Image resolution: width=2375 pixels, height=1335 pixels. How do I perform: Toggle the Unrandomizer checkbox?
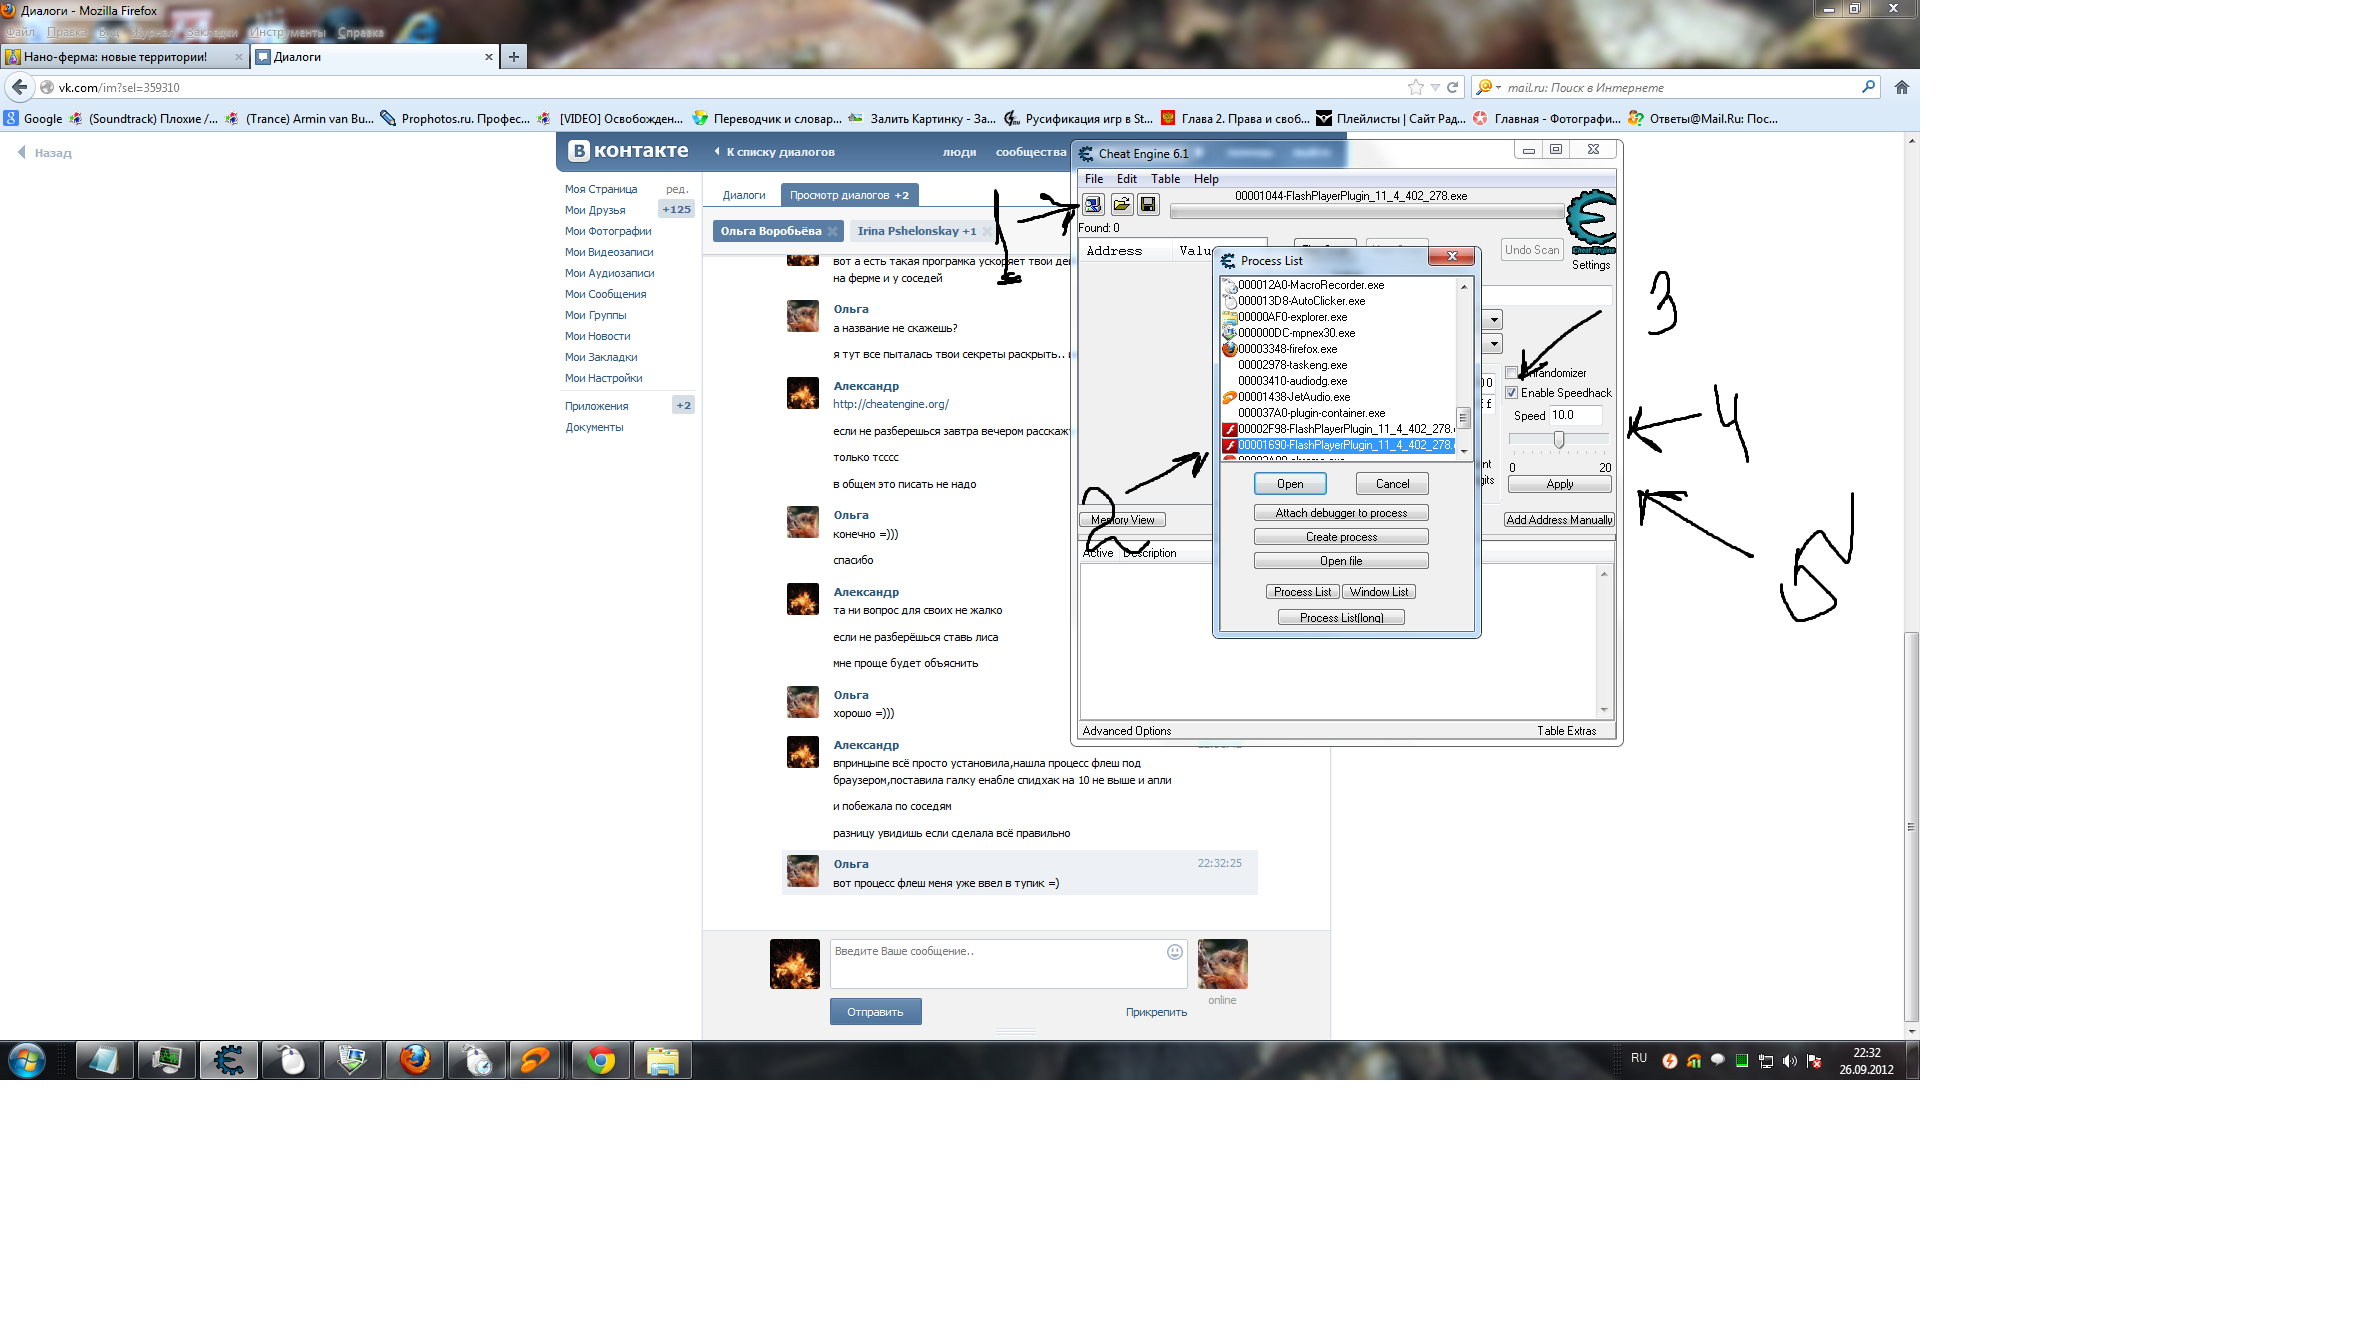tap(1512, 373)
